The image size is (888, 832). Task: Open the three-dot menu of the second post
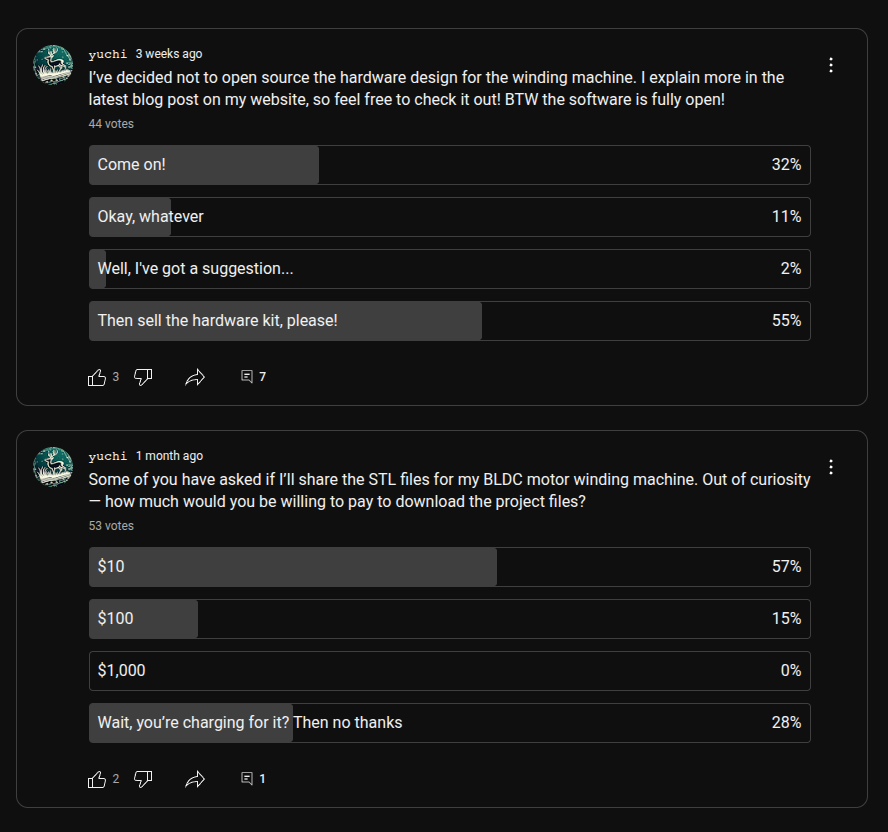coord(831,466)
